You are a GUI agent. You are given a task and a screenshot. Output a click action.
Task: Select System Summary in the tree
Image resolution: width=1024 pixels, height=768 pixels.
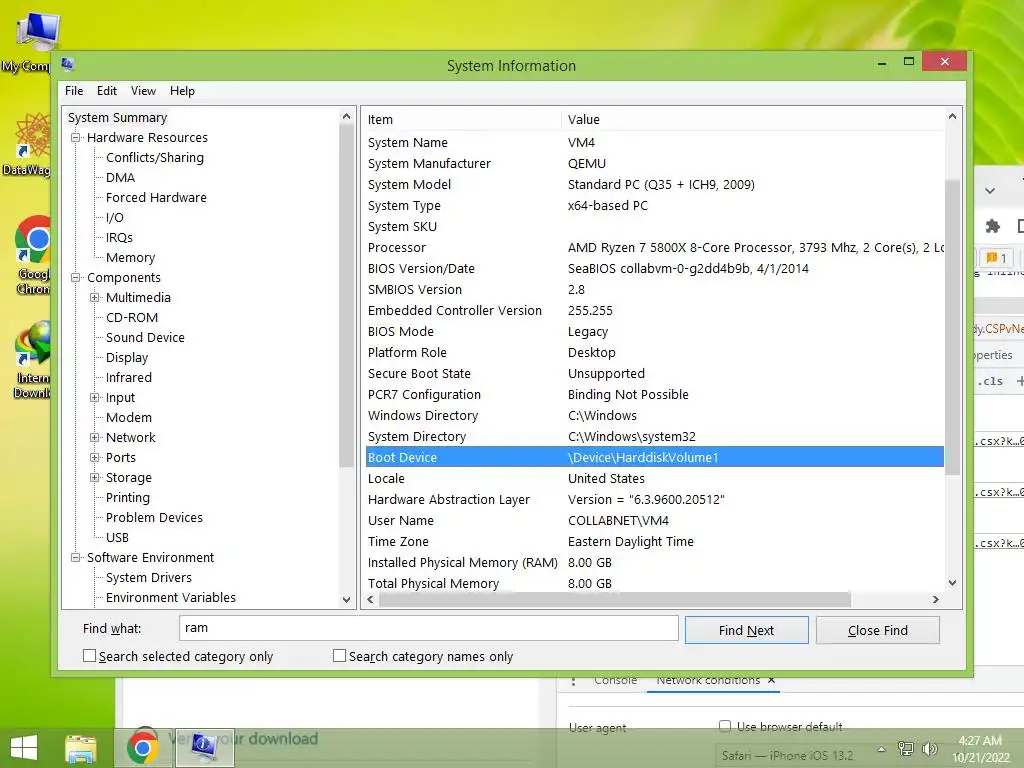click(118, 118)
